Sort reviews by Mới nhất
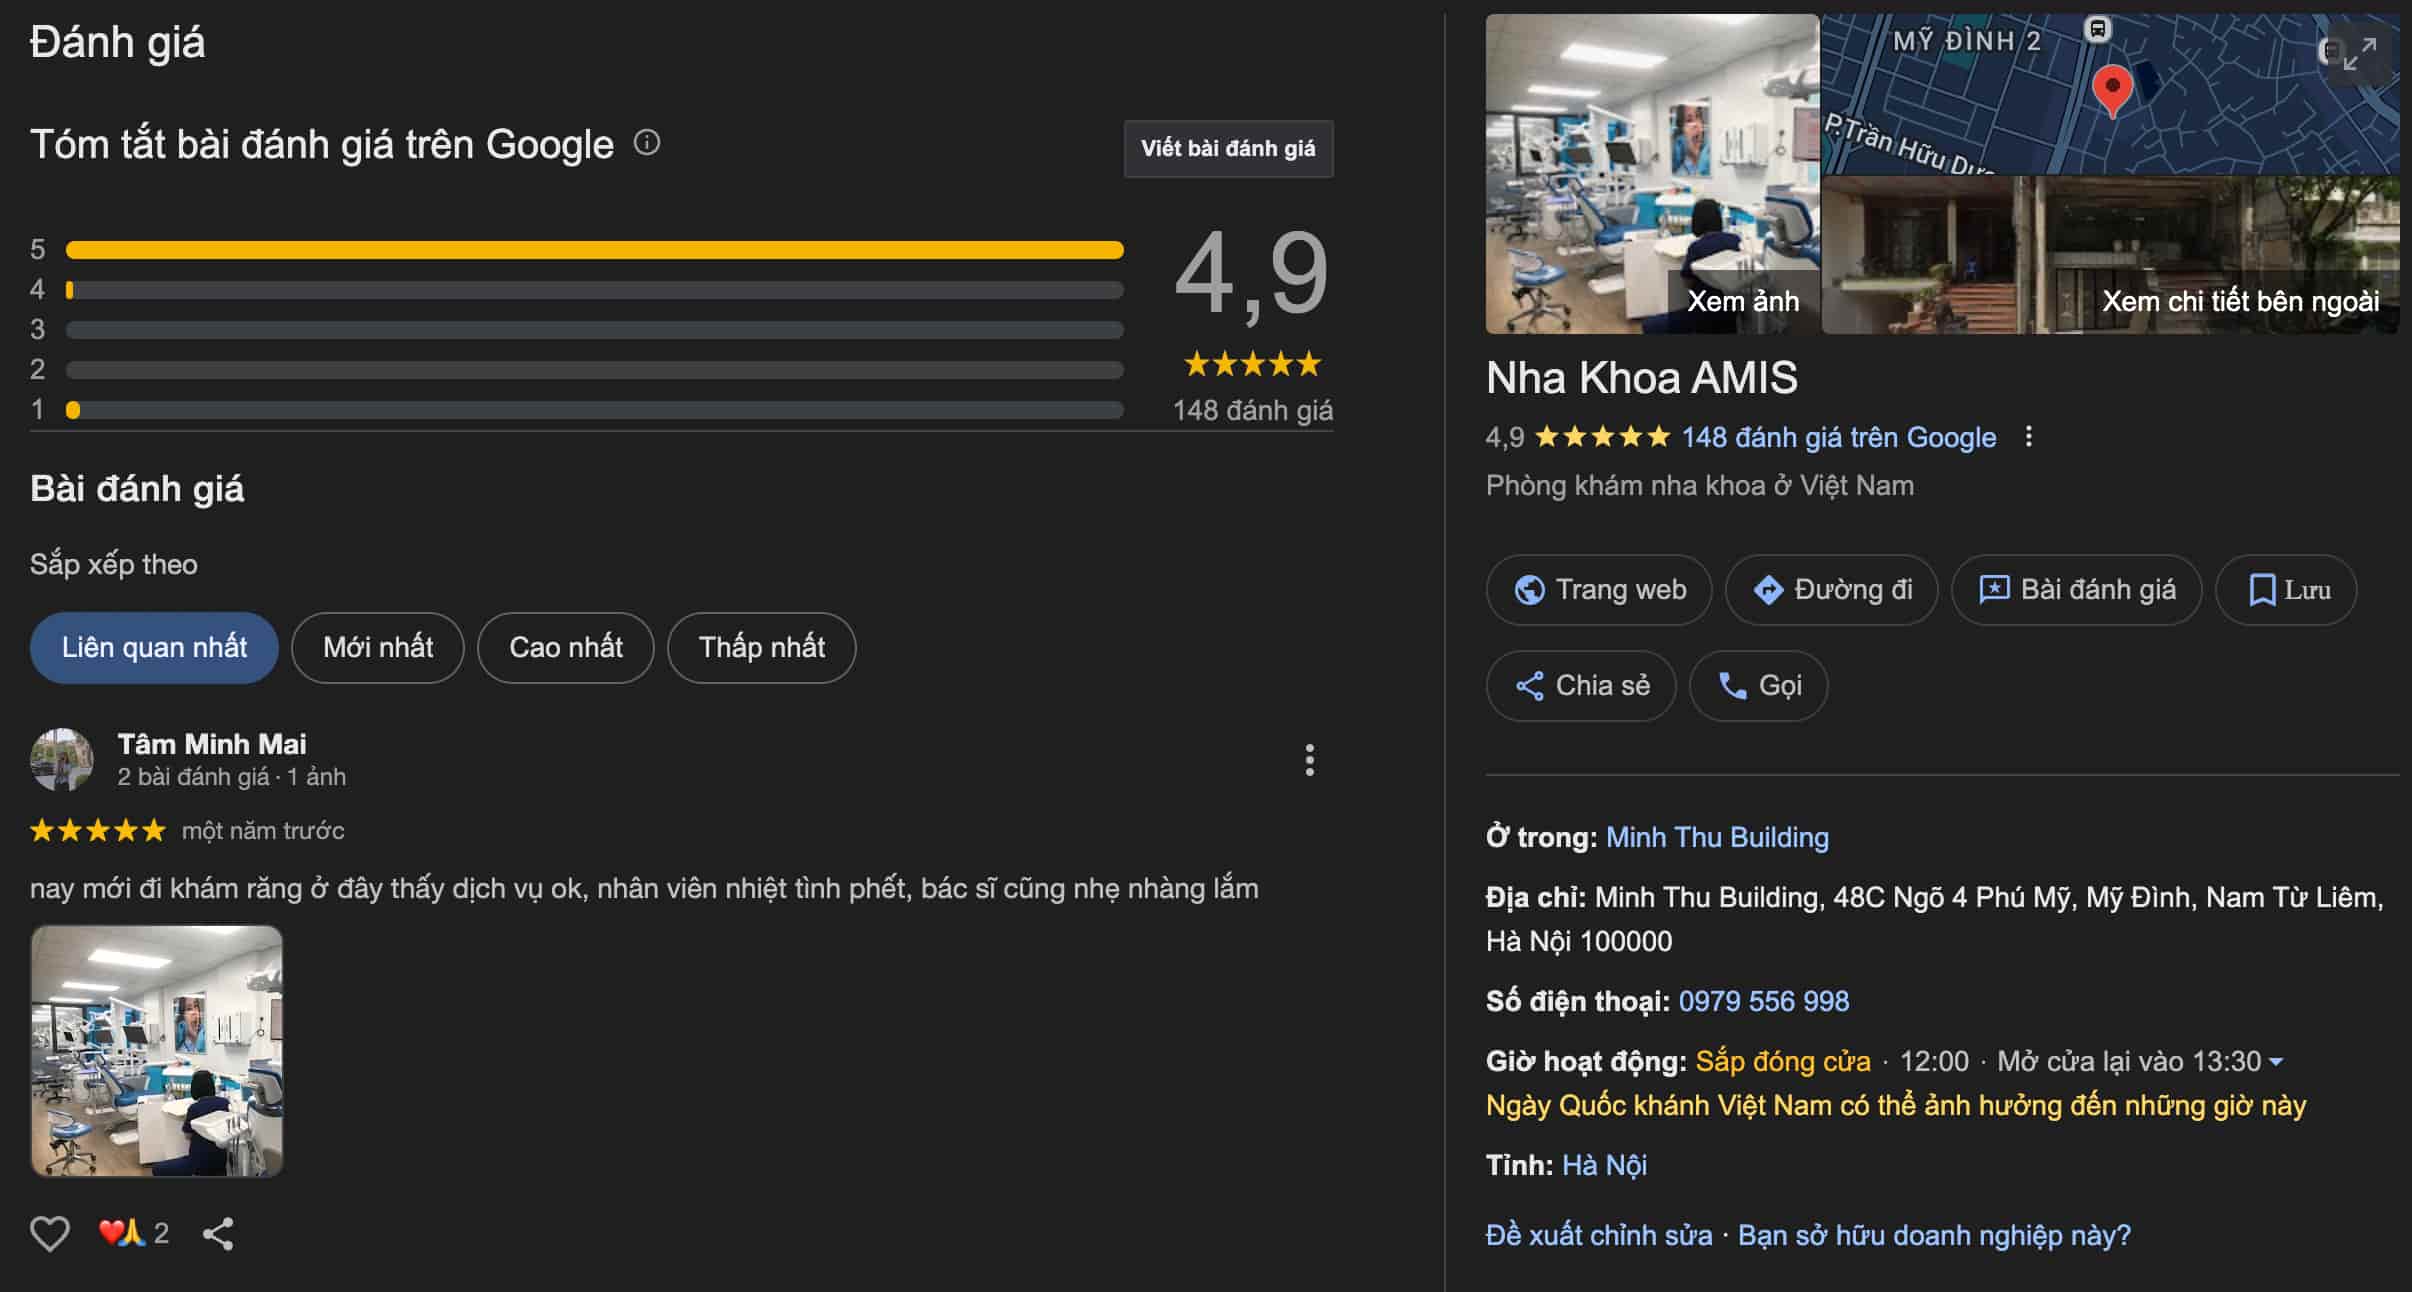The height and width of the screenshot is (1292, 2412). tap(378, 648)
